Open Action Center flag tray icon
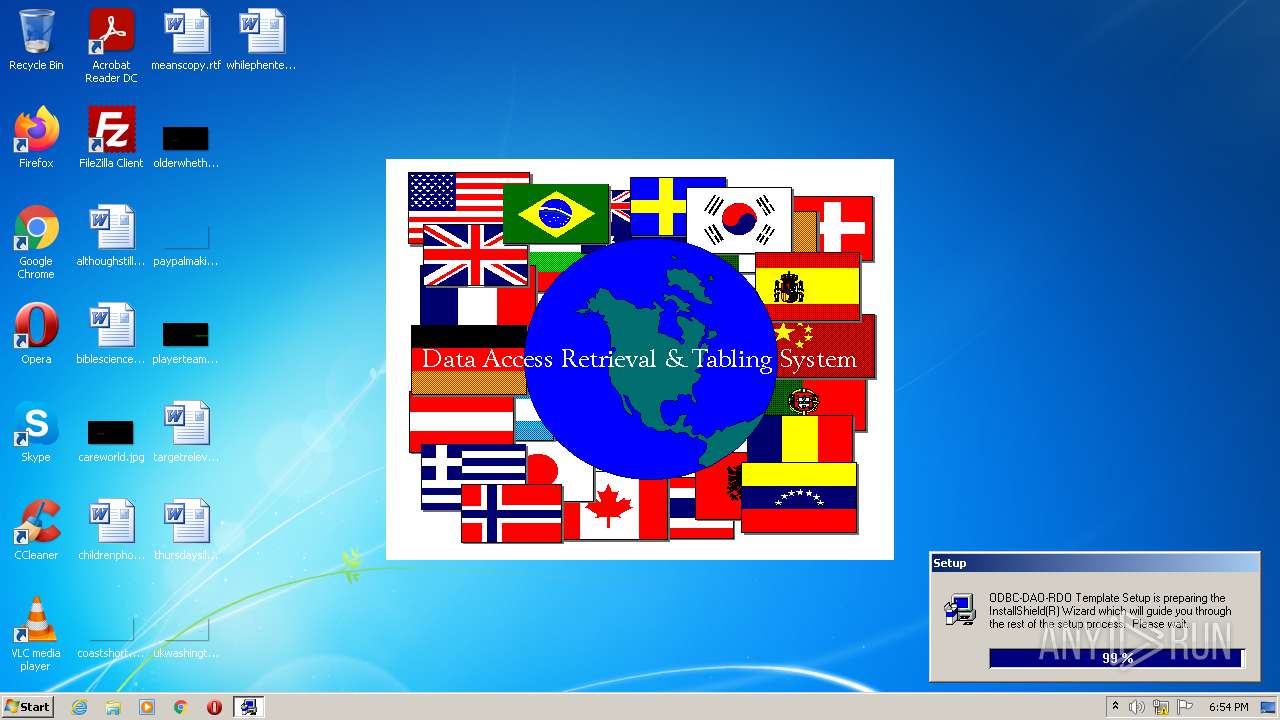The image size is (1280, 720). [1184, 707]
